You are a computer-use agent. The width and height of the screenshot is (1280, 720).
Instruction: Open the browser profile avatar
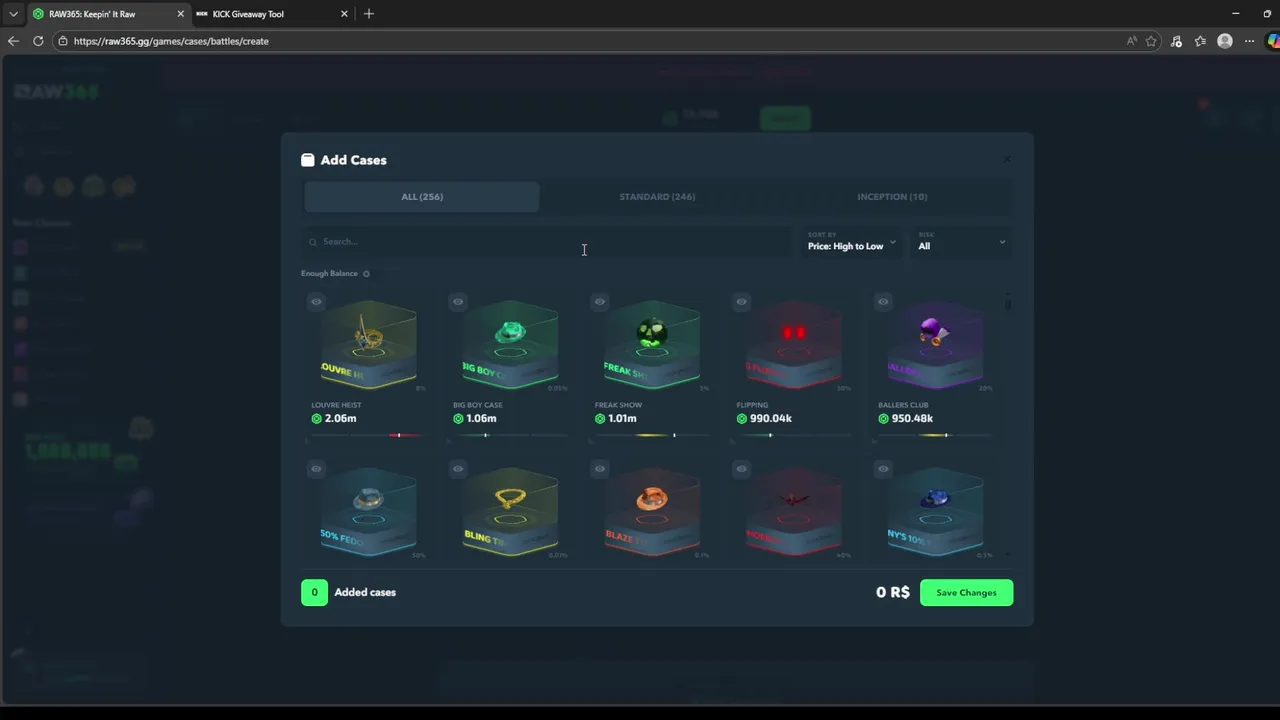pyautogui.click(x=1225, y=41)
